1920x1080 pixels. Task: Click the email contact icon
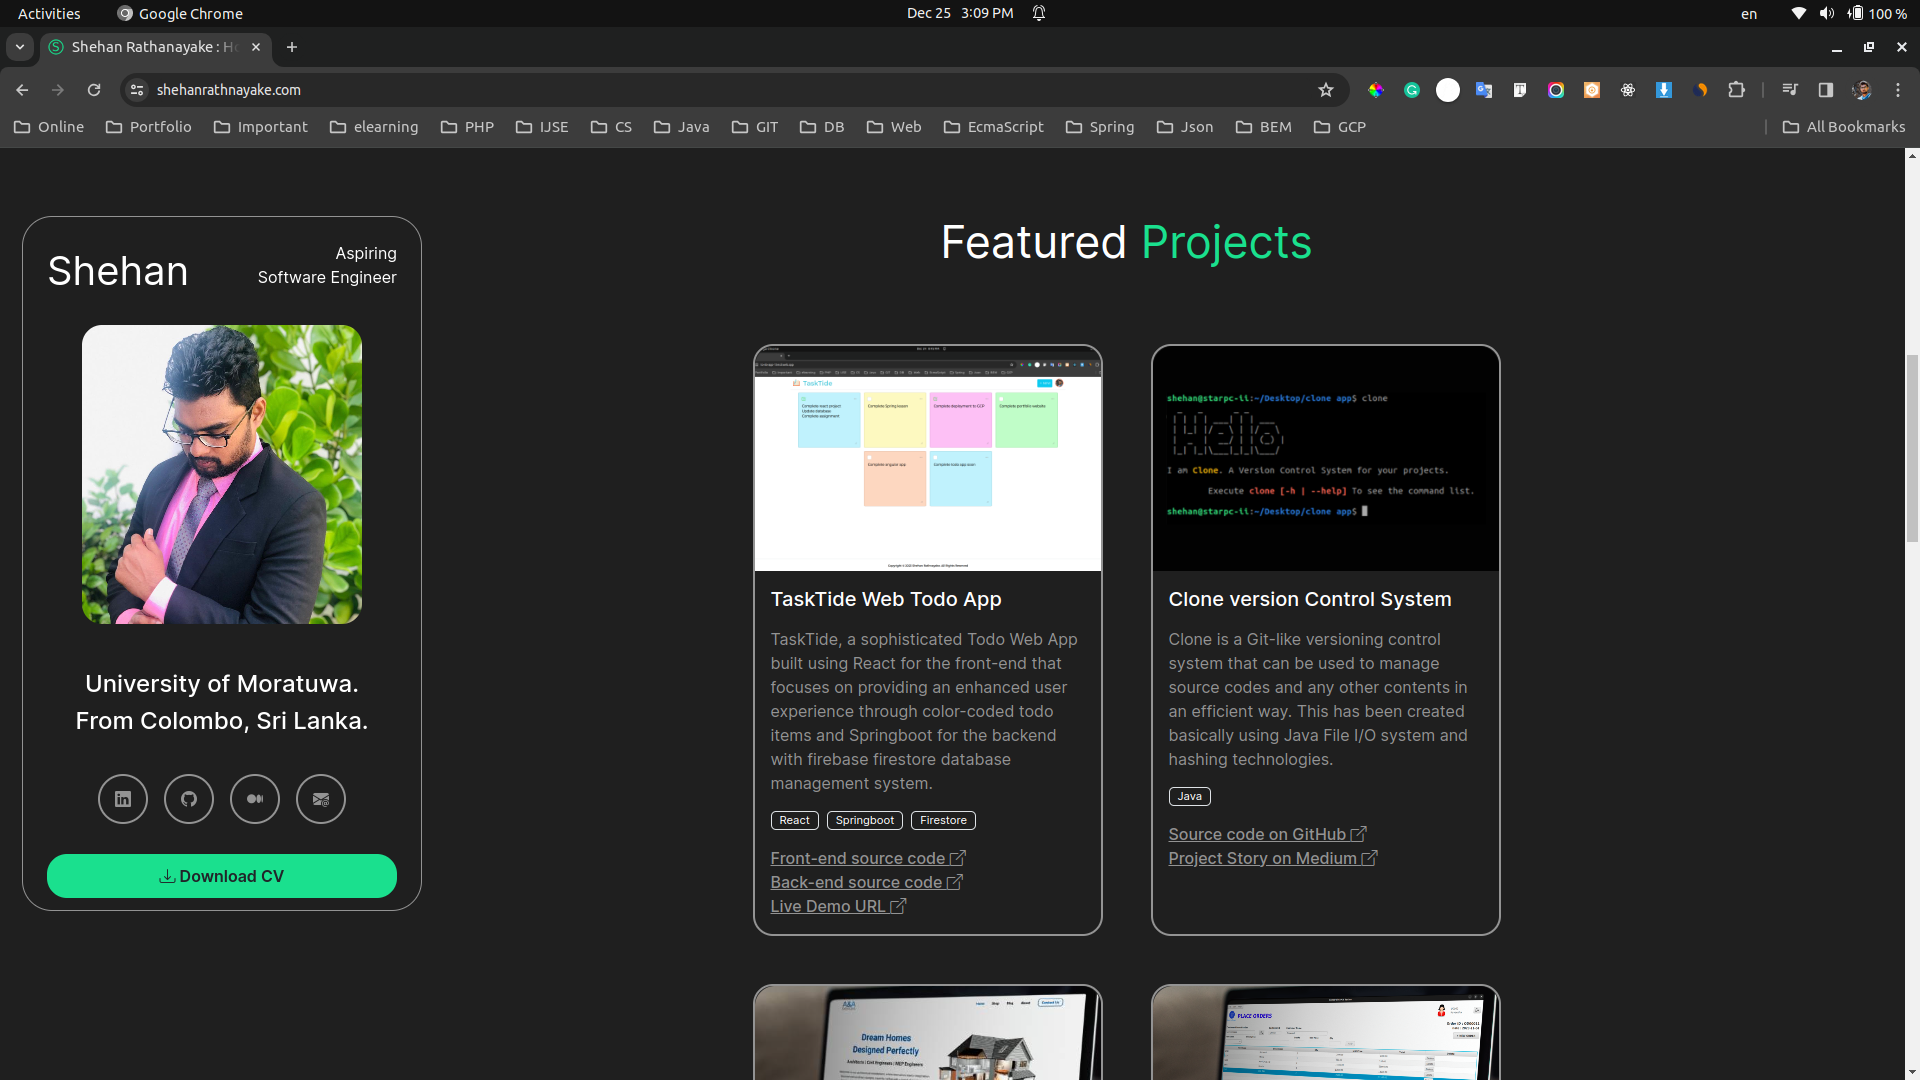pyautogui.click(x=321, y=799)
